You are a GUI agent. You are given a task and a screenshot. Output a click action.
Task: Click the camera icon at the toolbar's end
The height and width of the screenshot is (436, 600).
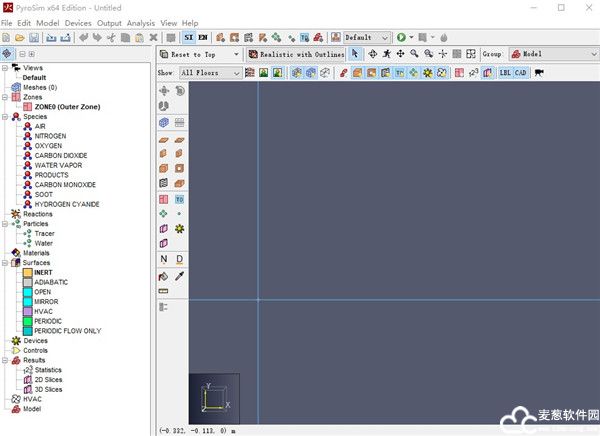pos(539,73)
